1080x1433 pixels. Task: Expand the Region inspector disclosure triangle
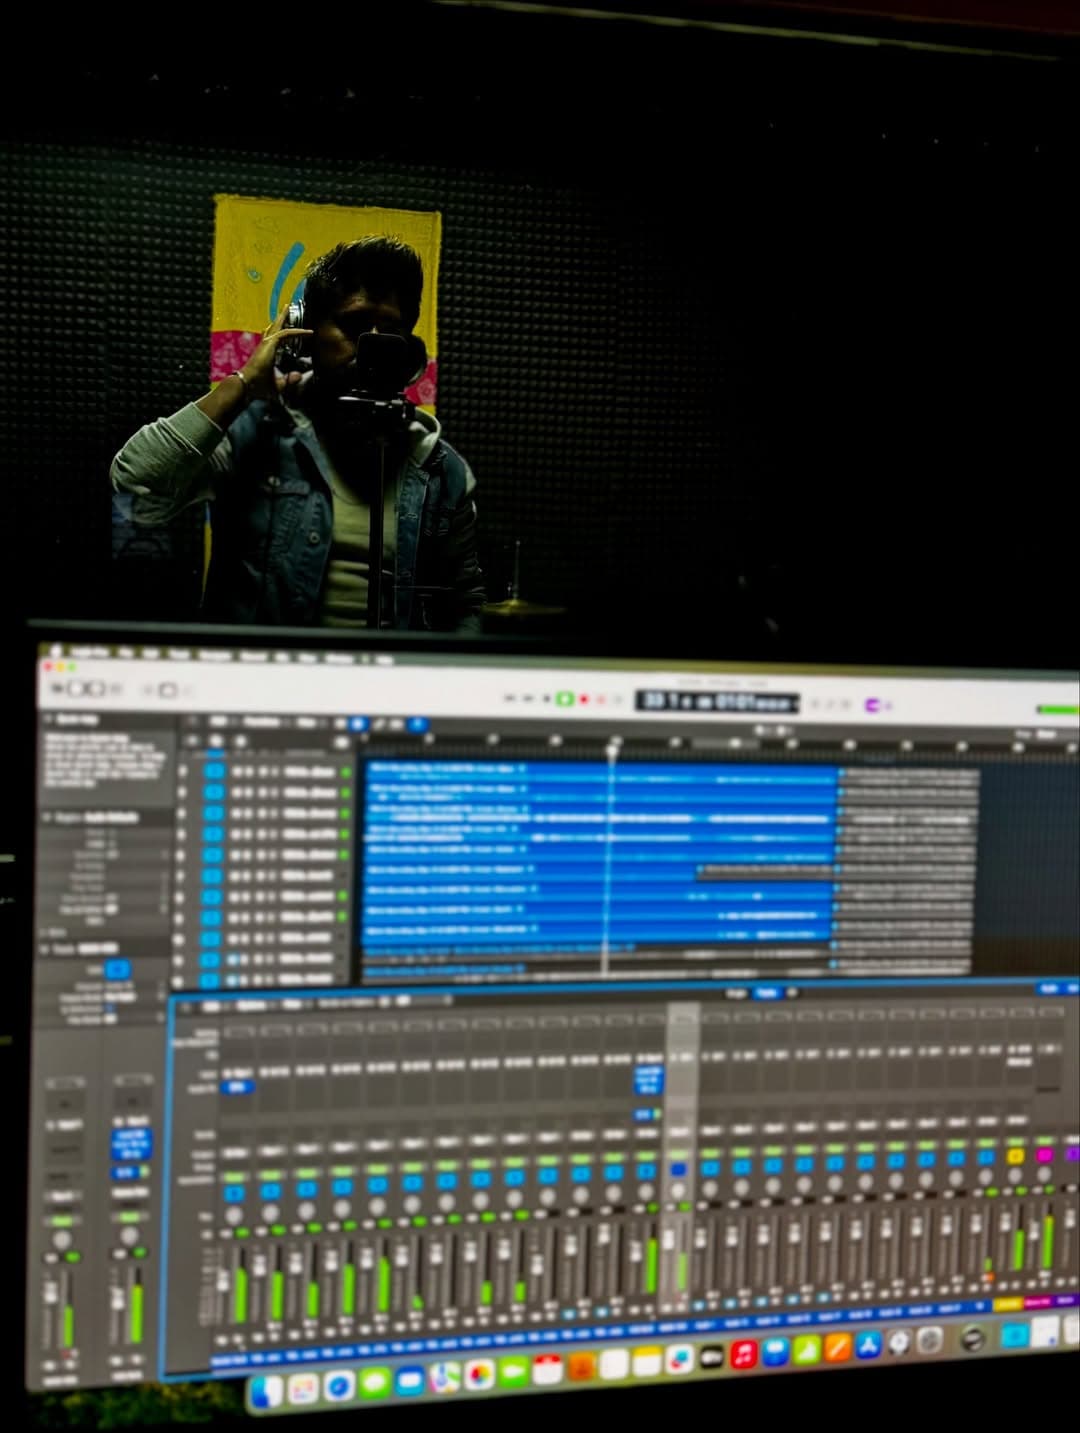pos(46,817)
